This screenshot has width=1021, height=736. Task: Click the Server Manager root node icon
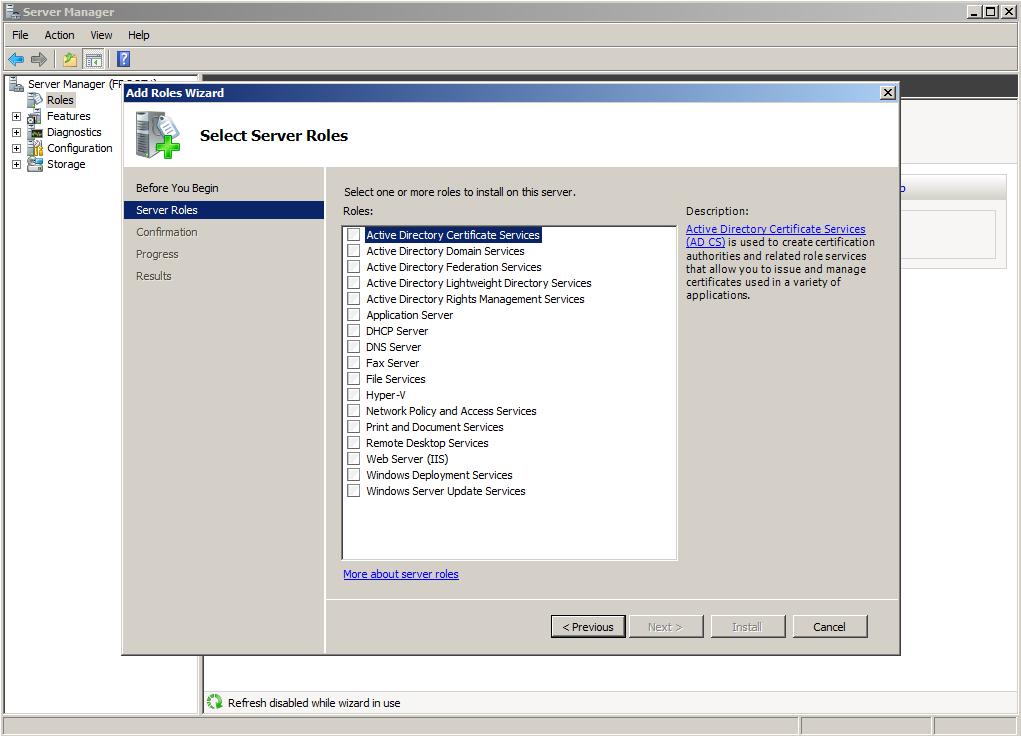tap(16, 84)
